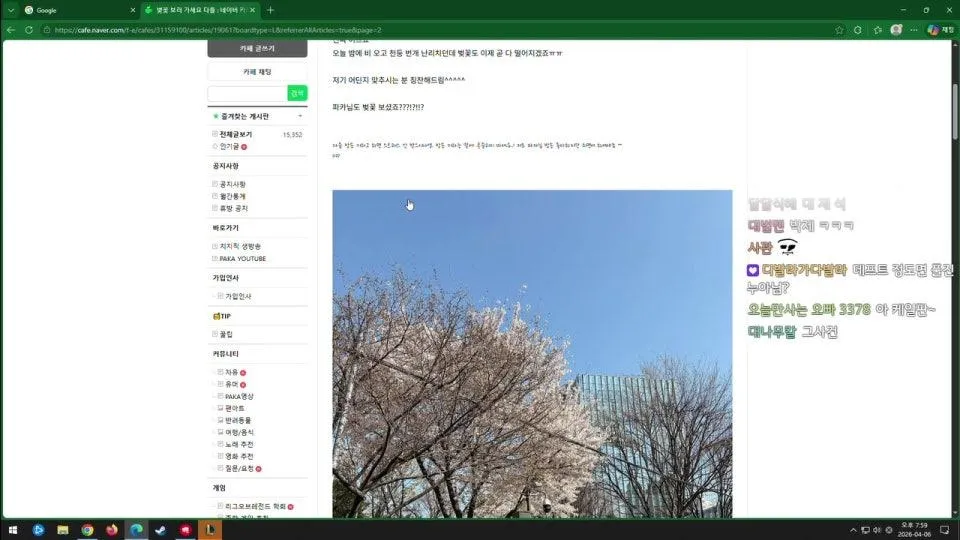Image resolution: width=960 pixels, height=540 pixels.
Task: Open Google Chrome from taskbar
Action: tap(88, 530)
